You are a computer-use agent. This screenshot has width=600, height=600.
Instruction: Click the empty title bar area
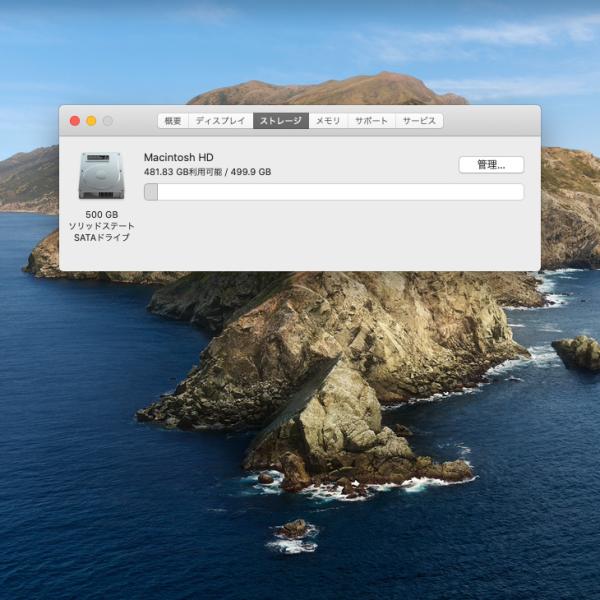pyautogui.click(x=492, y=121)
